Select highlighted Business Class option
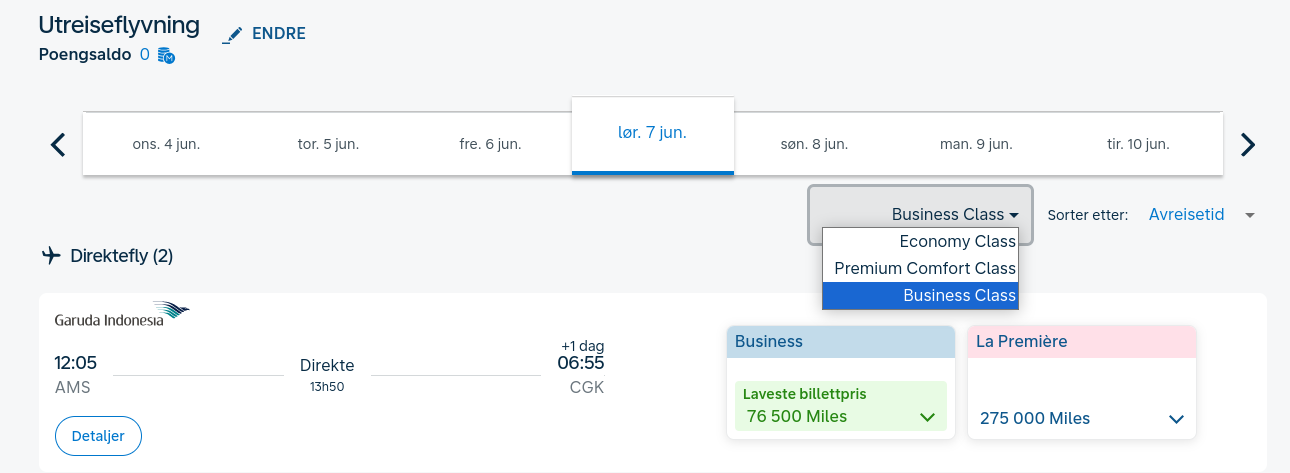The height and width of the screenshot is (473, 1290). pos(958,295)
